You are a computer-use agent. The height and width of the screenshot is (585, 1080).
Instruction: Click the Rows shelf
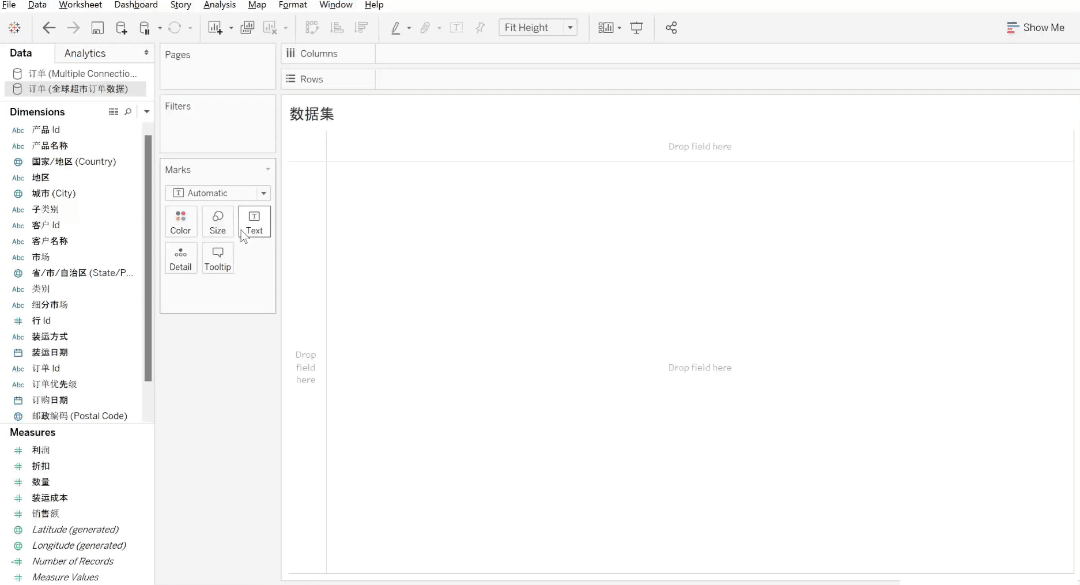[x=681, y=79]
